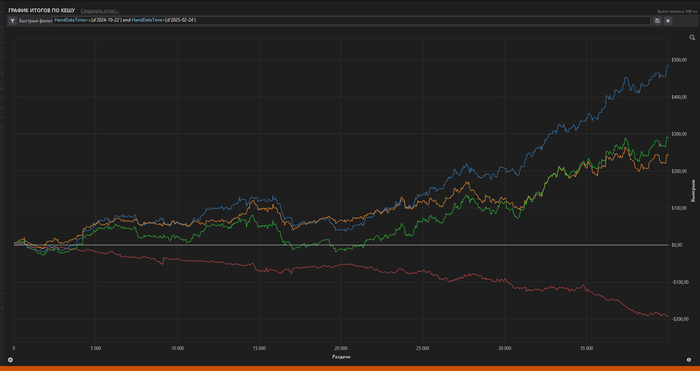This screenshot has height=371, width=700.
Task: Save the current filter with the disk icon
Action: coord(657,21)
